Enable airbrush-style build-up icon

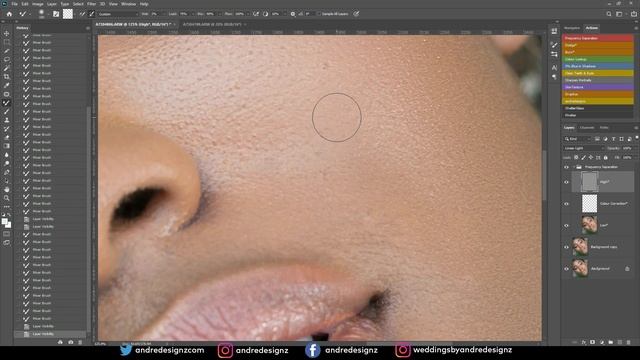(x=256, y=14)
